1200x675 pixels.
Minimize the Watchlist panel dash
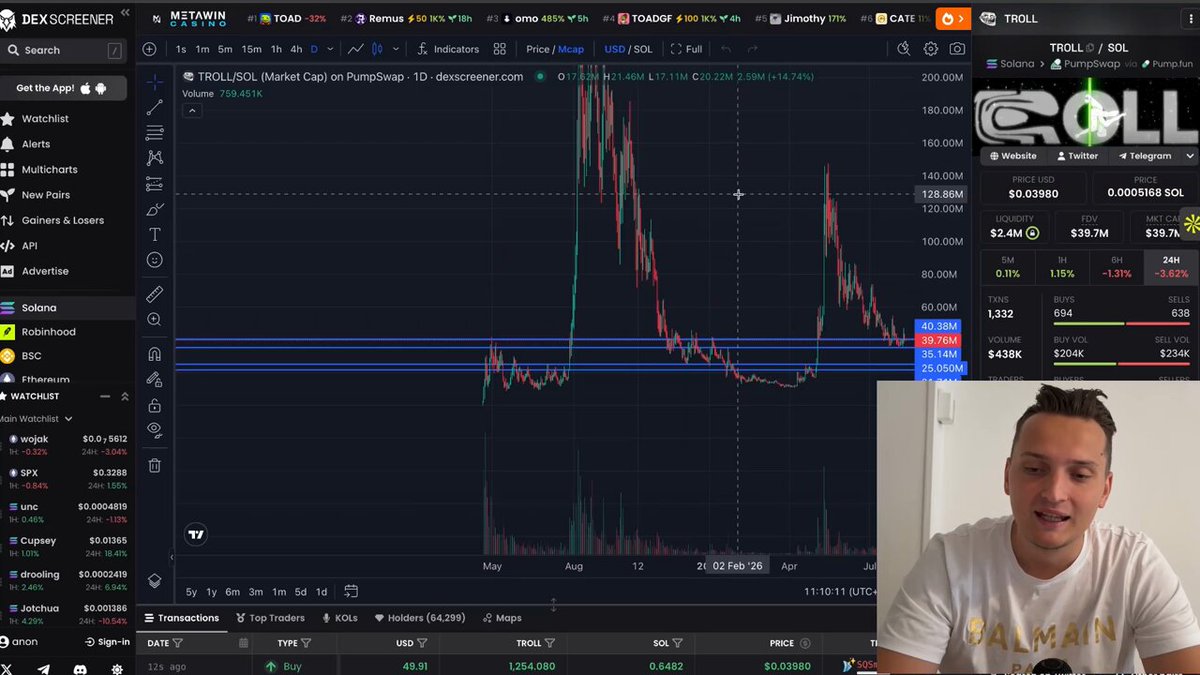104,397
